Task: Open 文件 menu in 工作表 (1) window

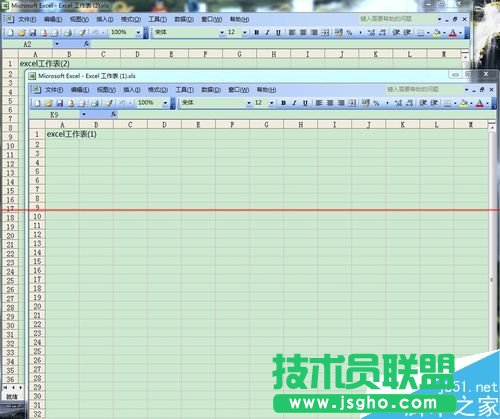Action: tap(54, 90)
